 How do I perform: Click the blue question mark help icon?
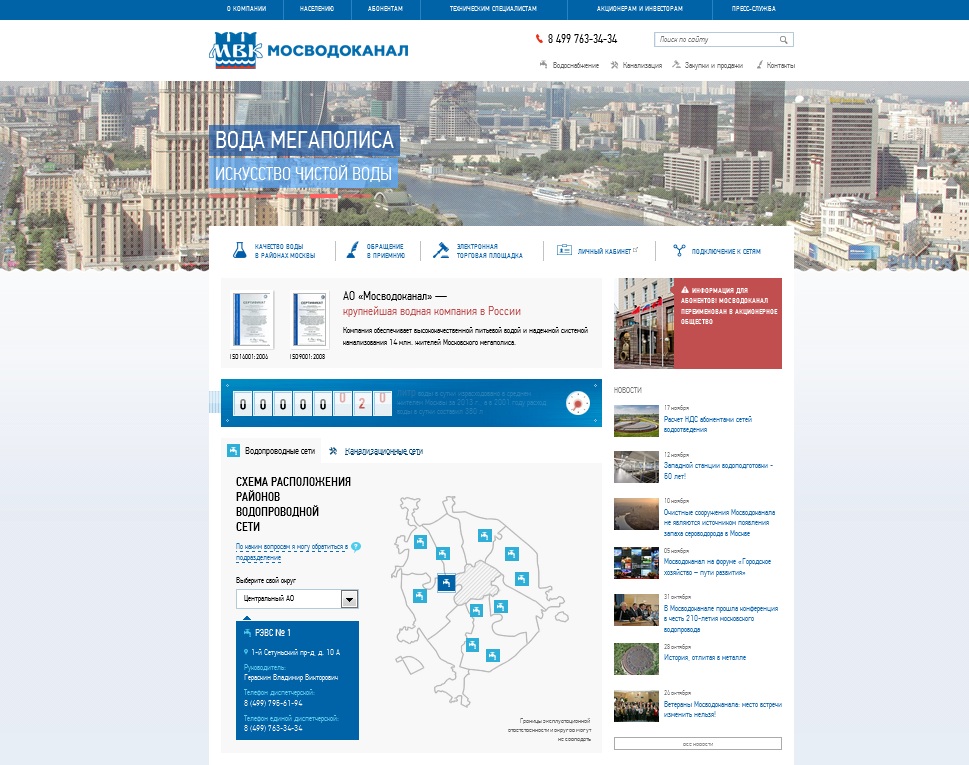pyautogui.click(x=356, y=546)
